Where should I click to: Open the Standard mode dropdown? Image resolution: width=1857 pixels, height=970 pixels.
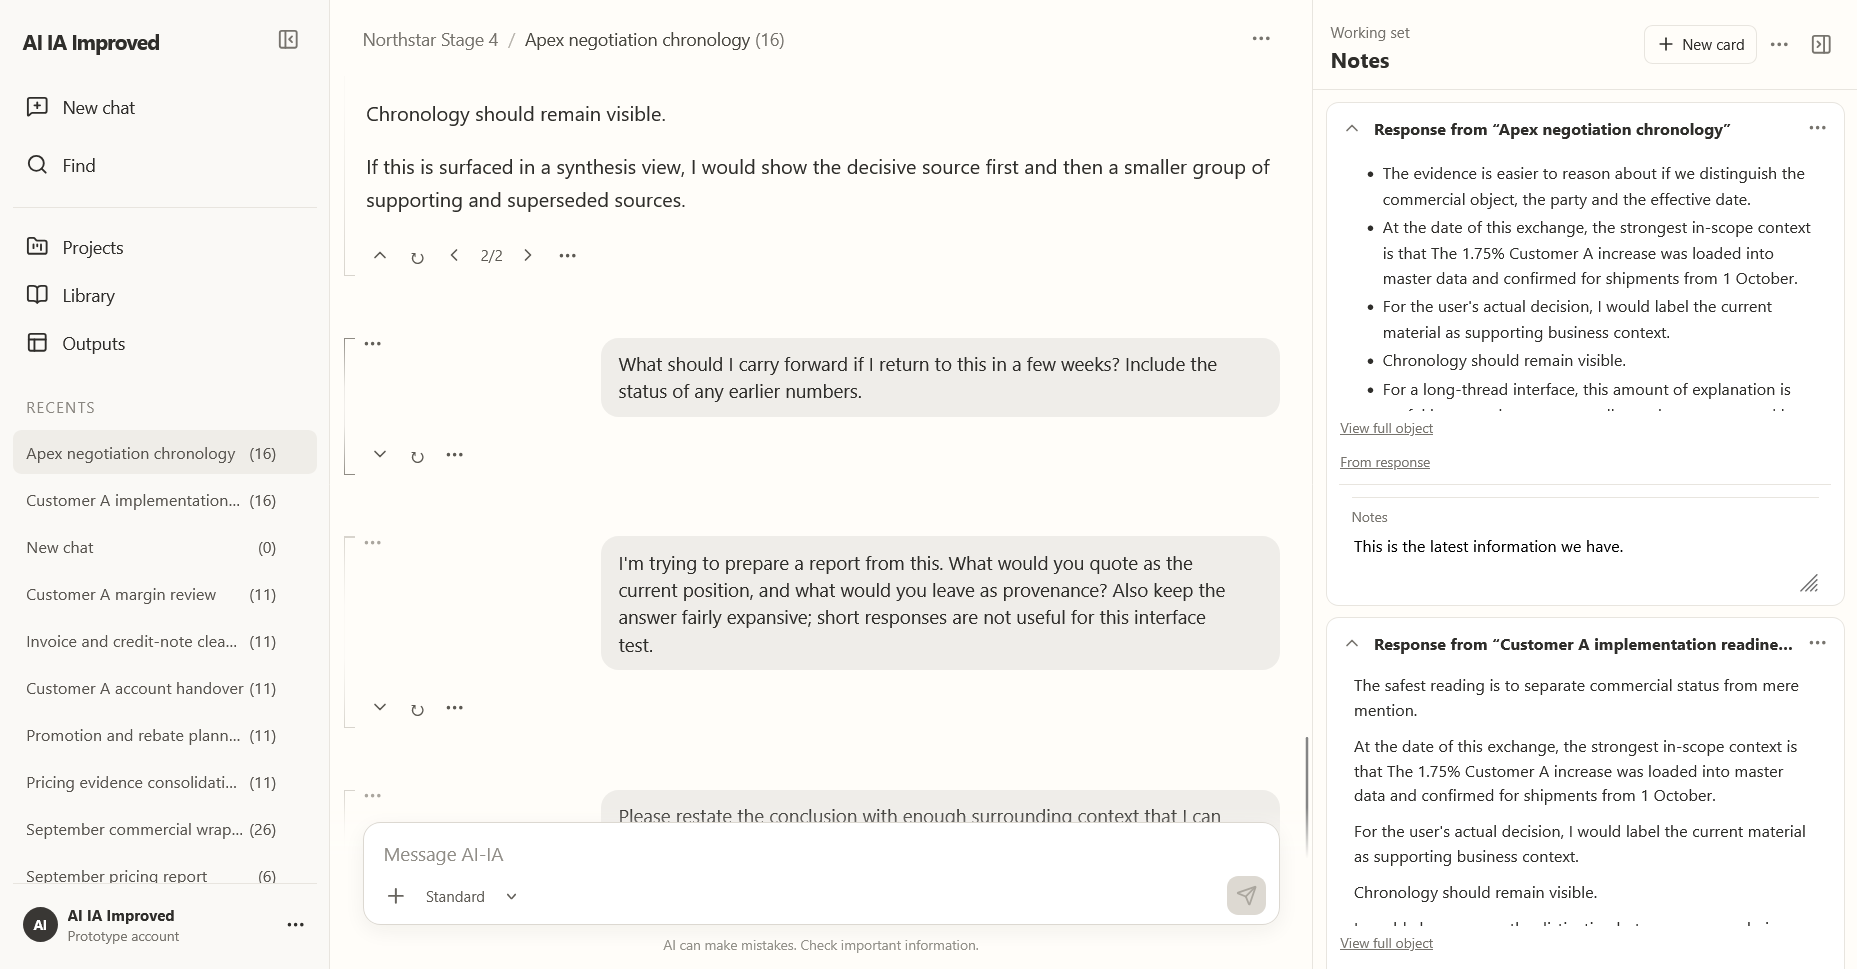coord(471,896)
